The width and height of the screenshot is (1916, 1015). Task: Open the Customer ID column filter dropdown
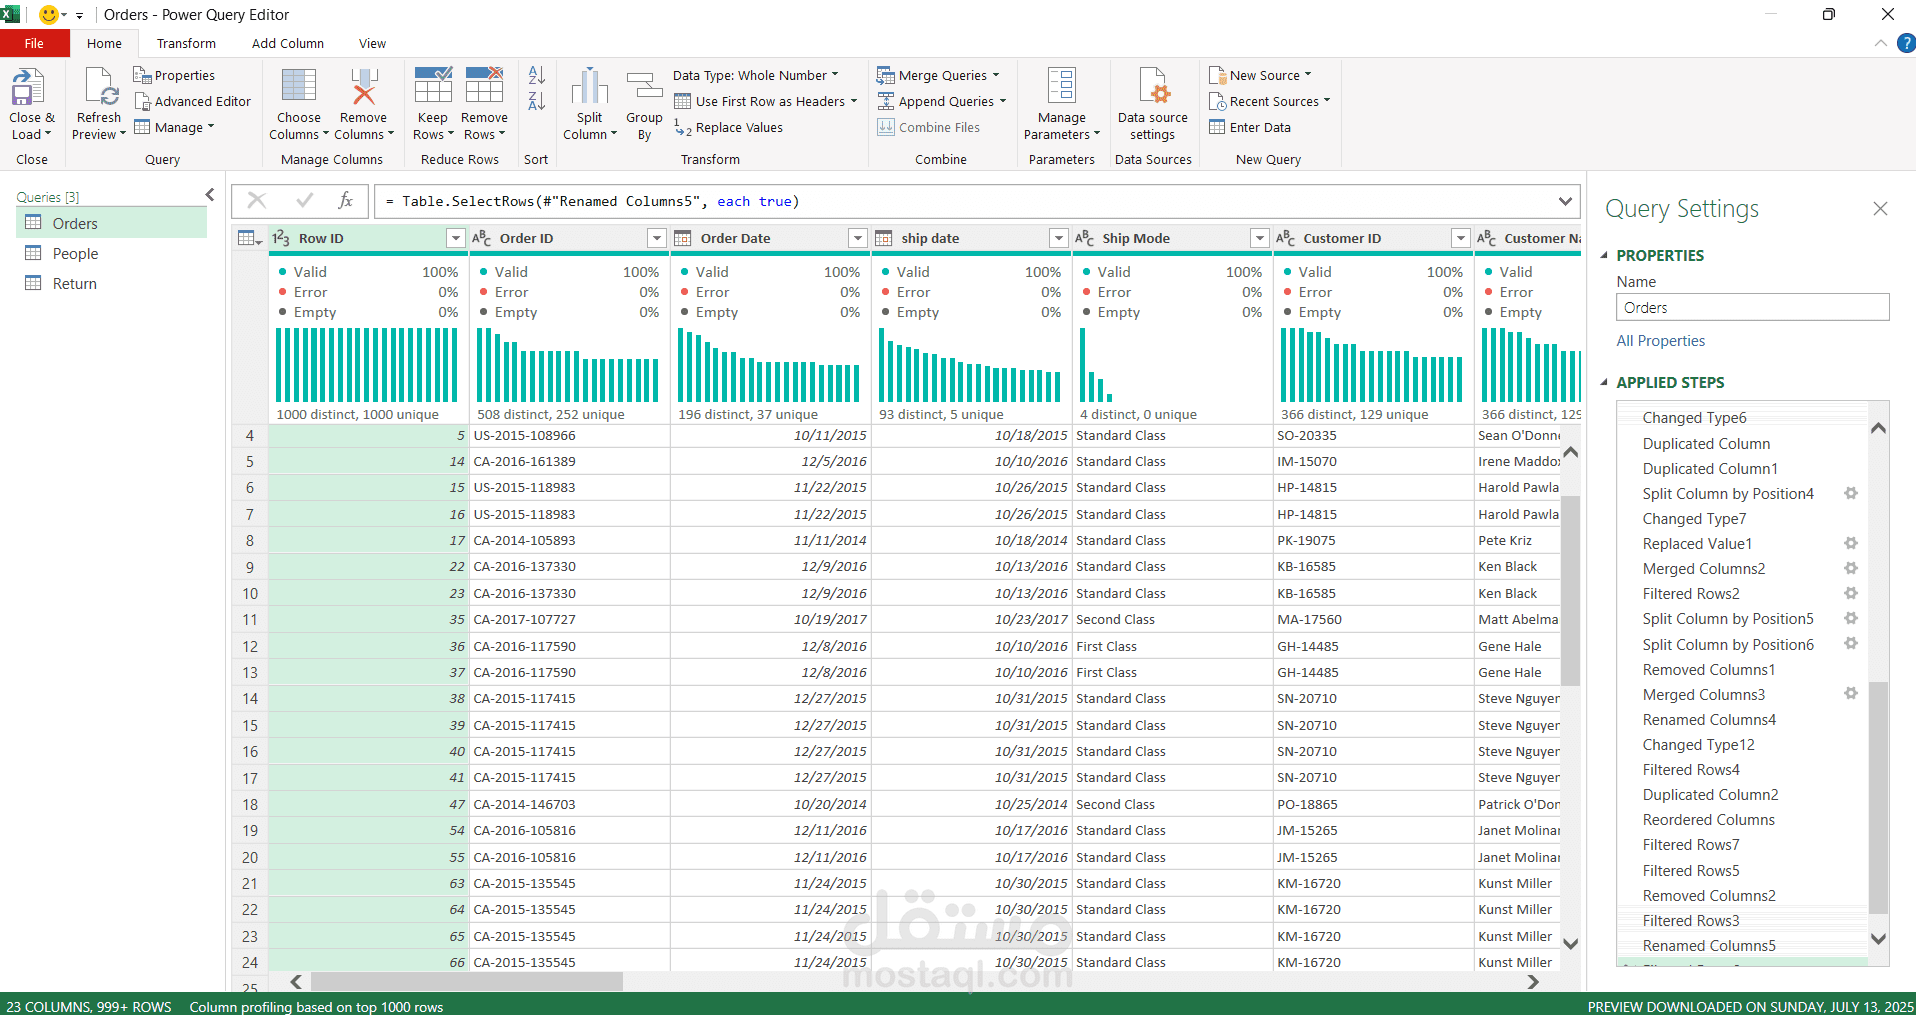1461,238
